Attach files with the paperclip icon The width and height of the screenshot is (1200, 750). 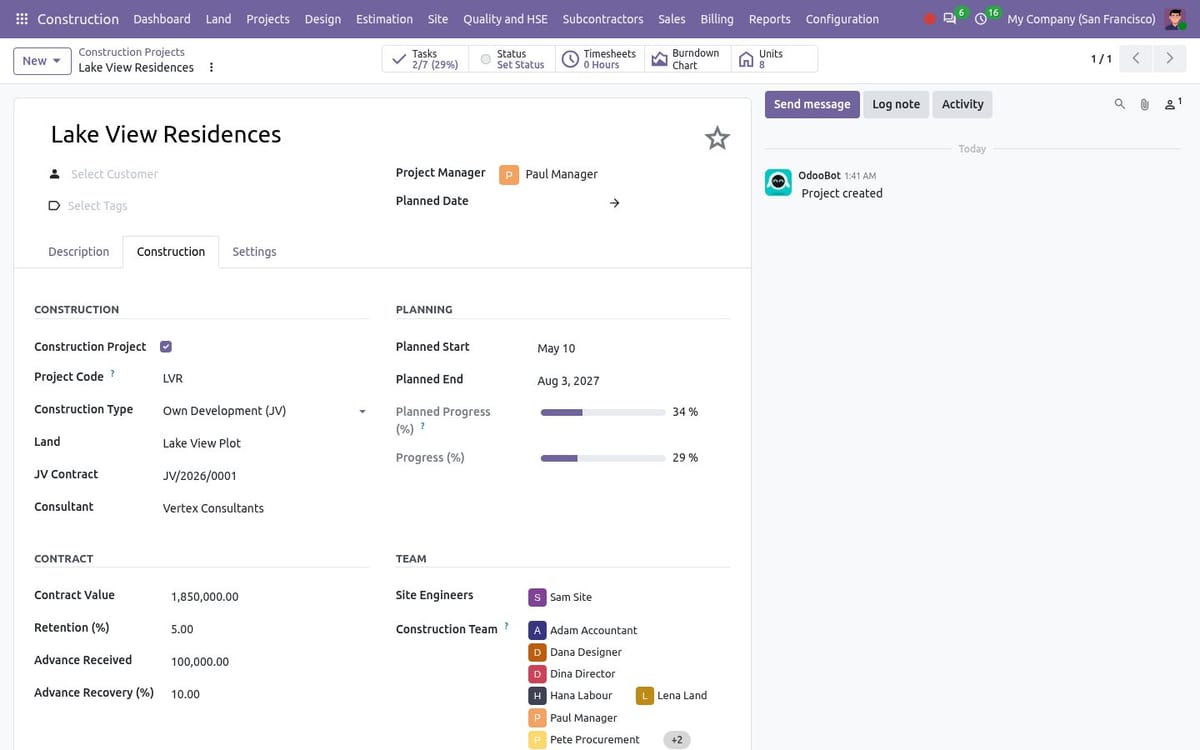[x=1145, y=104]
